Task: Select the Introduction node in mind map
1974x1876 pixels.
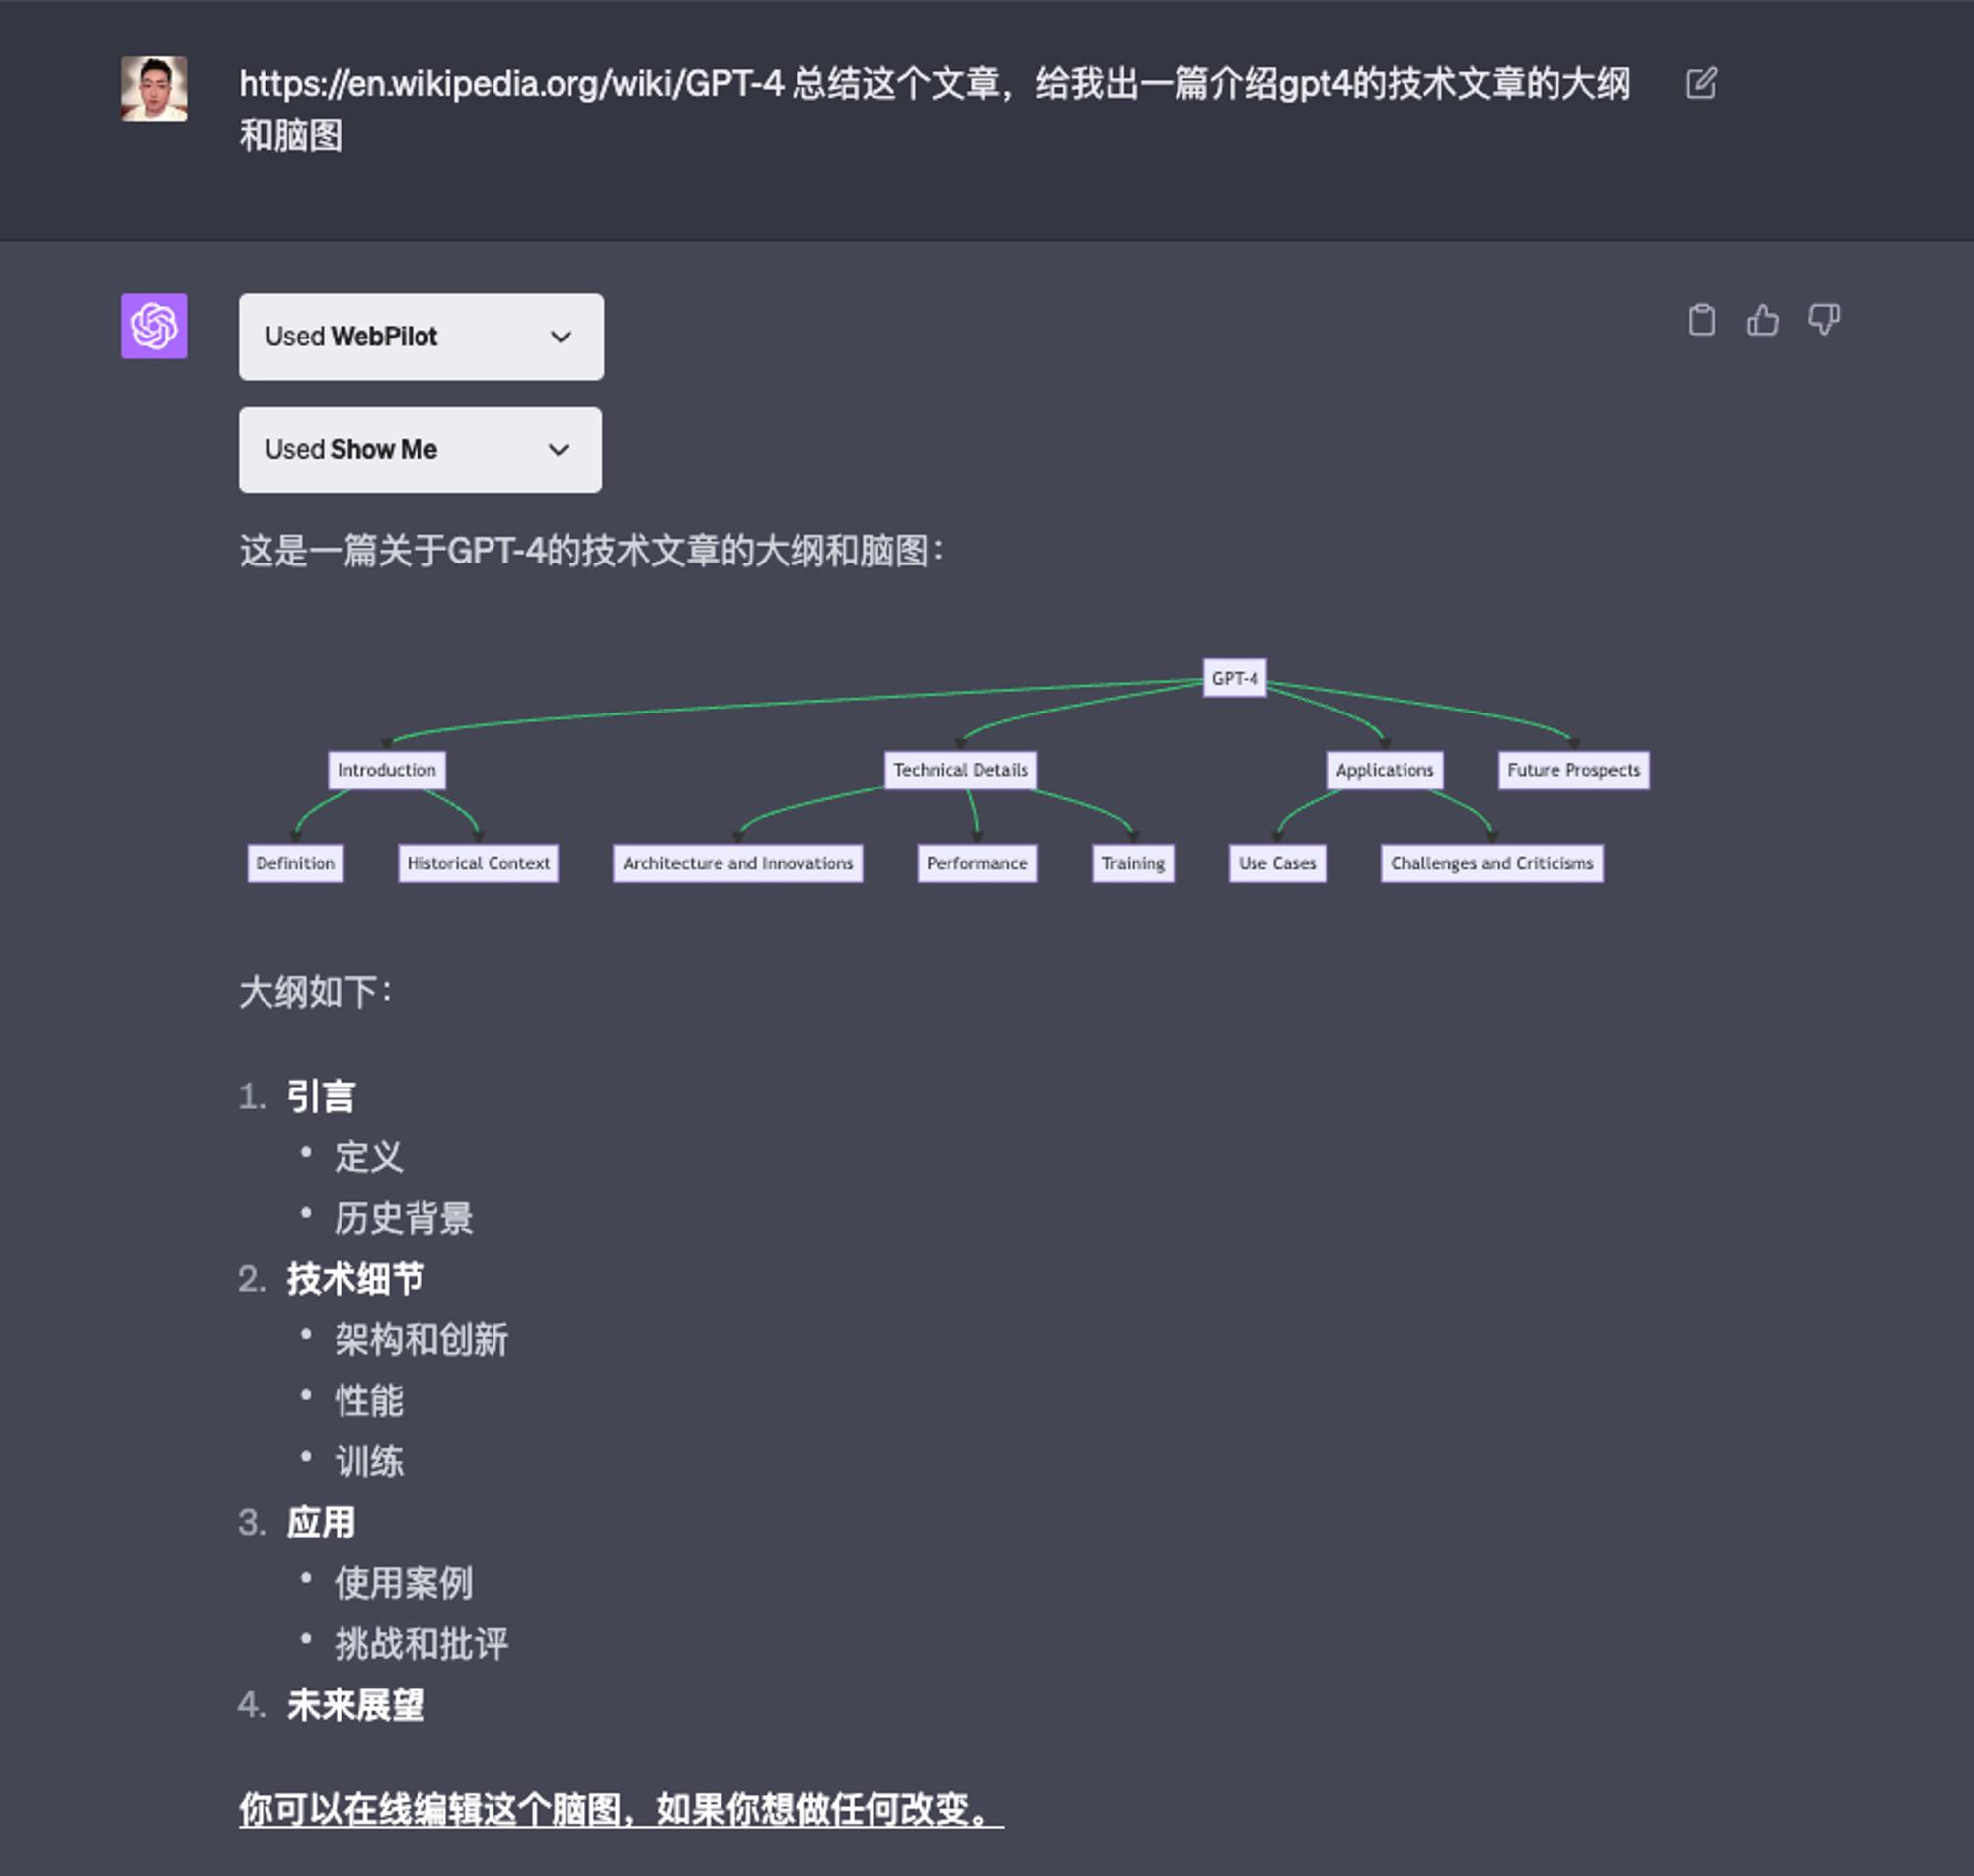Action: pos(387,770)
